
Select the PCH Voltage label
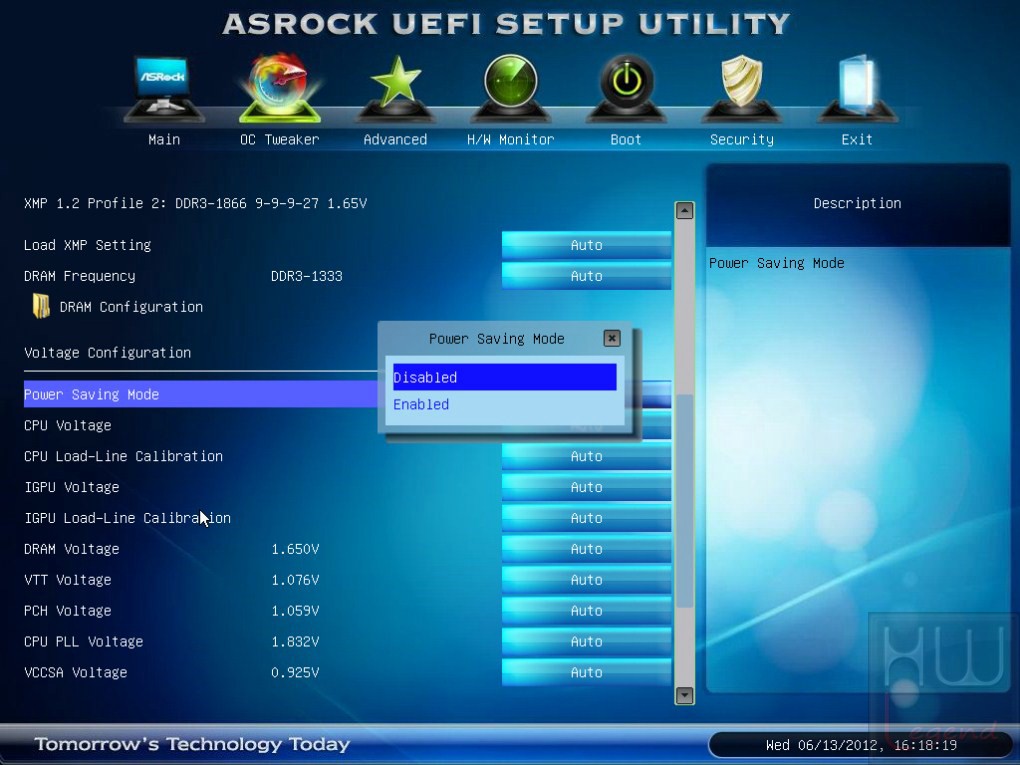68,611
